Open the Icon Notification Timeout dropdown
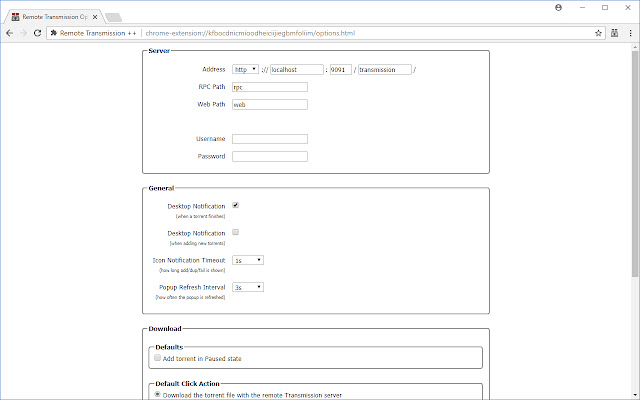Image resolution: width=640 pixels, height=400 pixels. (248, 260)
